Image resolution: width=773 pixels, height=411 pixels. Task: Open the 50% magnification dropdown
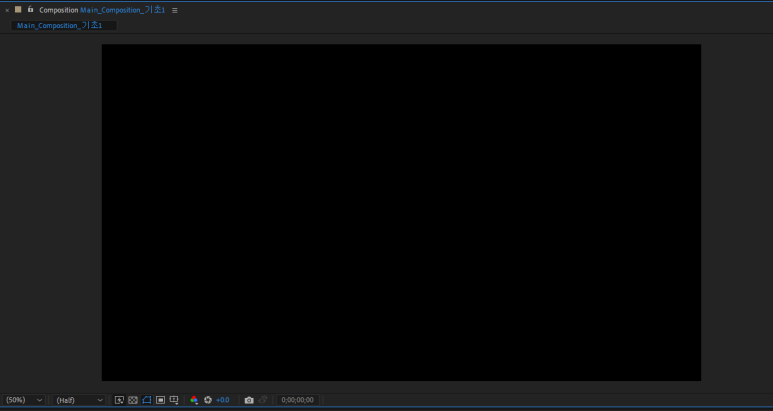coord(24,400)
